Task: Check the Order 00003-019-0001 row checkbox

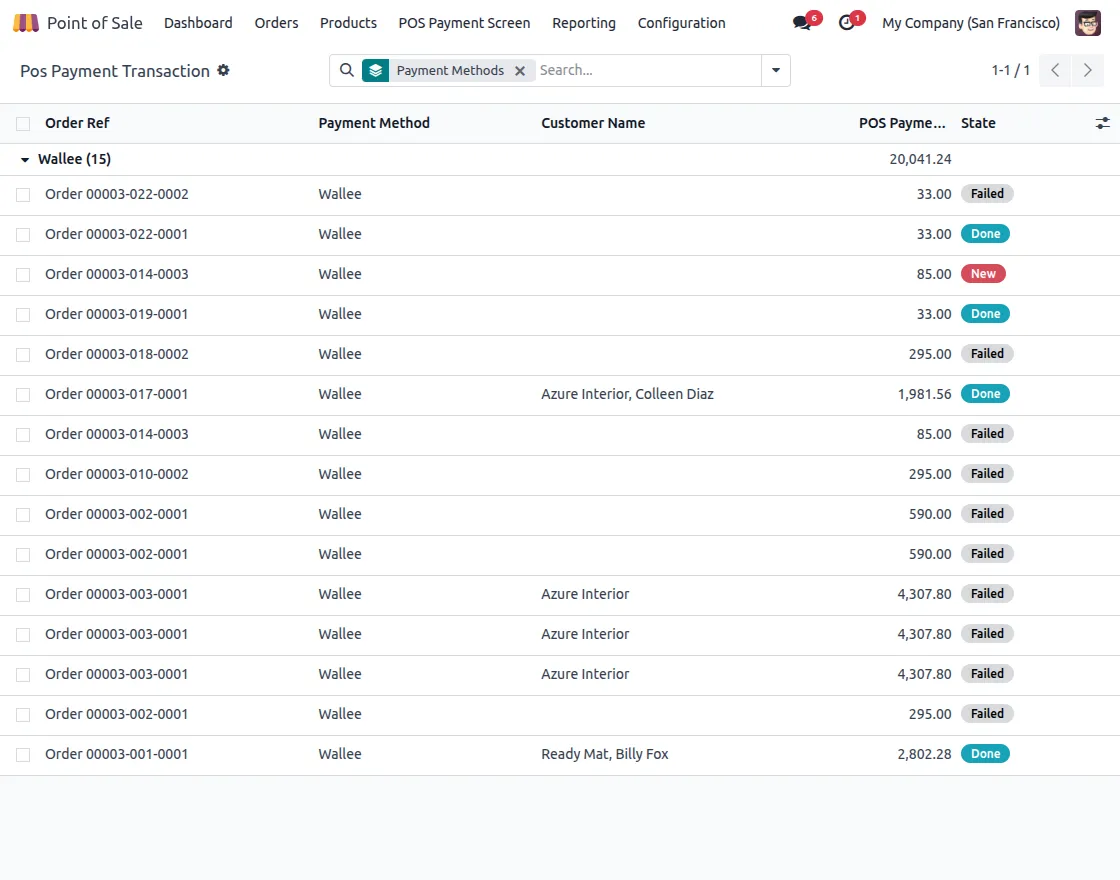Action: (x=23, y=314)
